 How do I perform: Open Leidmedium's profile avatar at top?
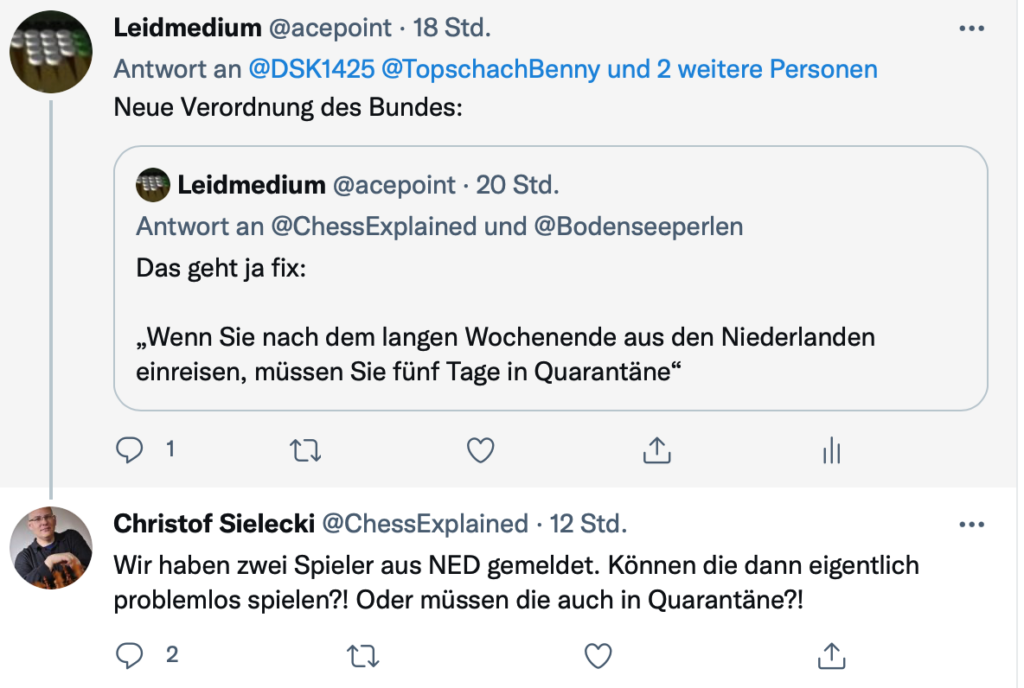(x=51, y=52)
